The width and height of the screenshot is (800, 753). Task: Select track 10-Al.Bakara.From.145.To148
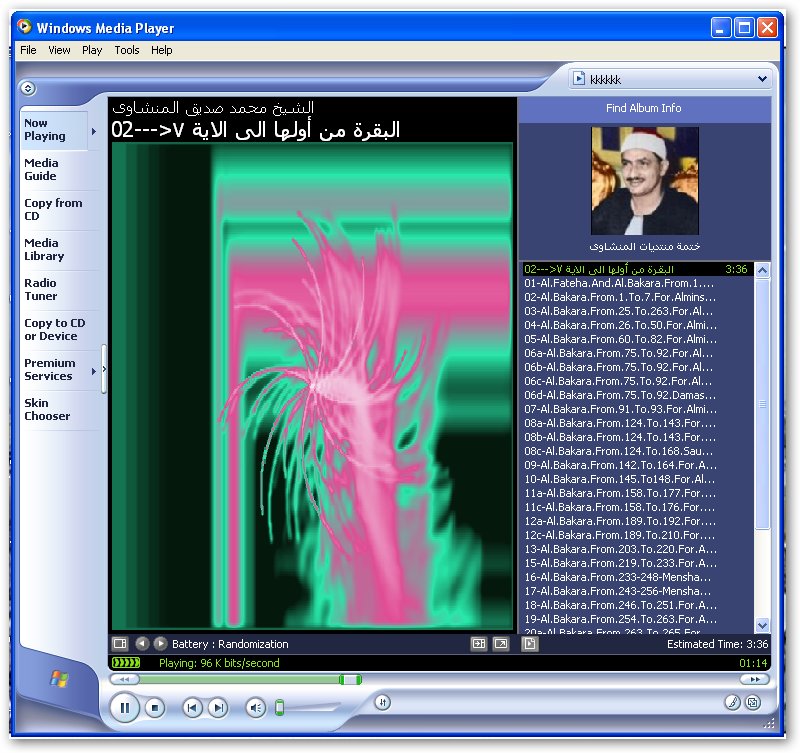(637, 479)
